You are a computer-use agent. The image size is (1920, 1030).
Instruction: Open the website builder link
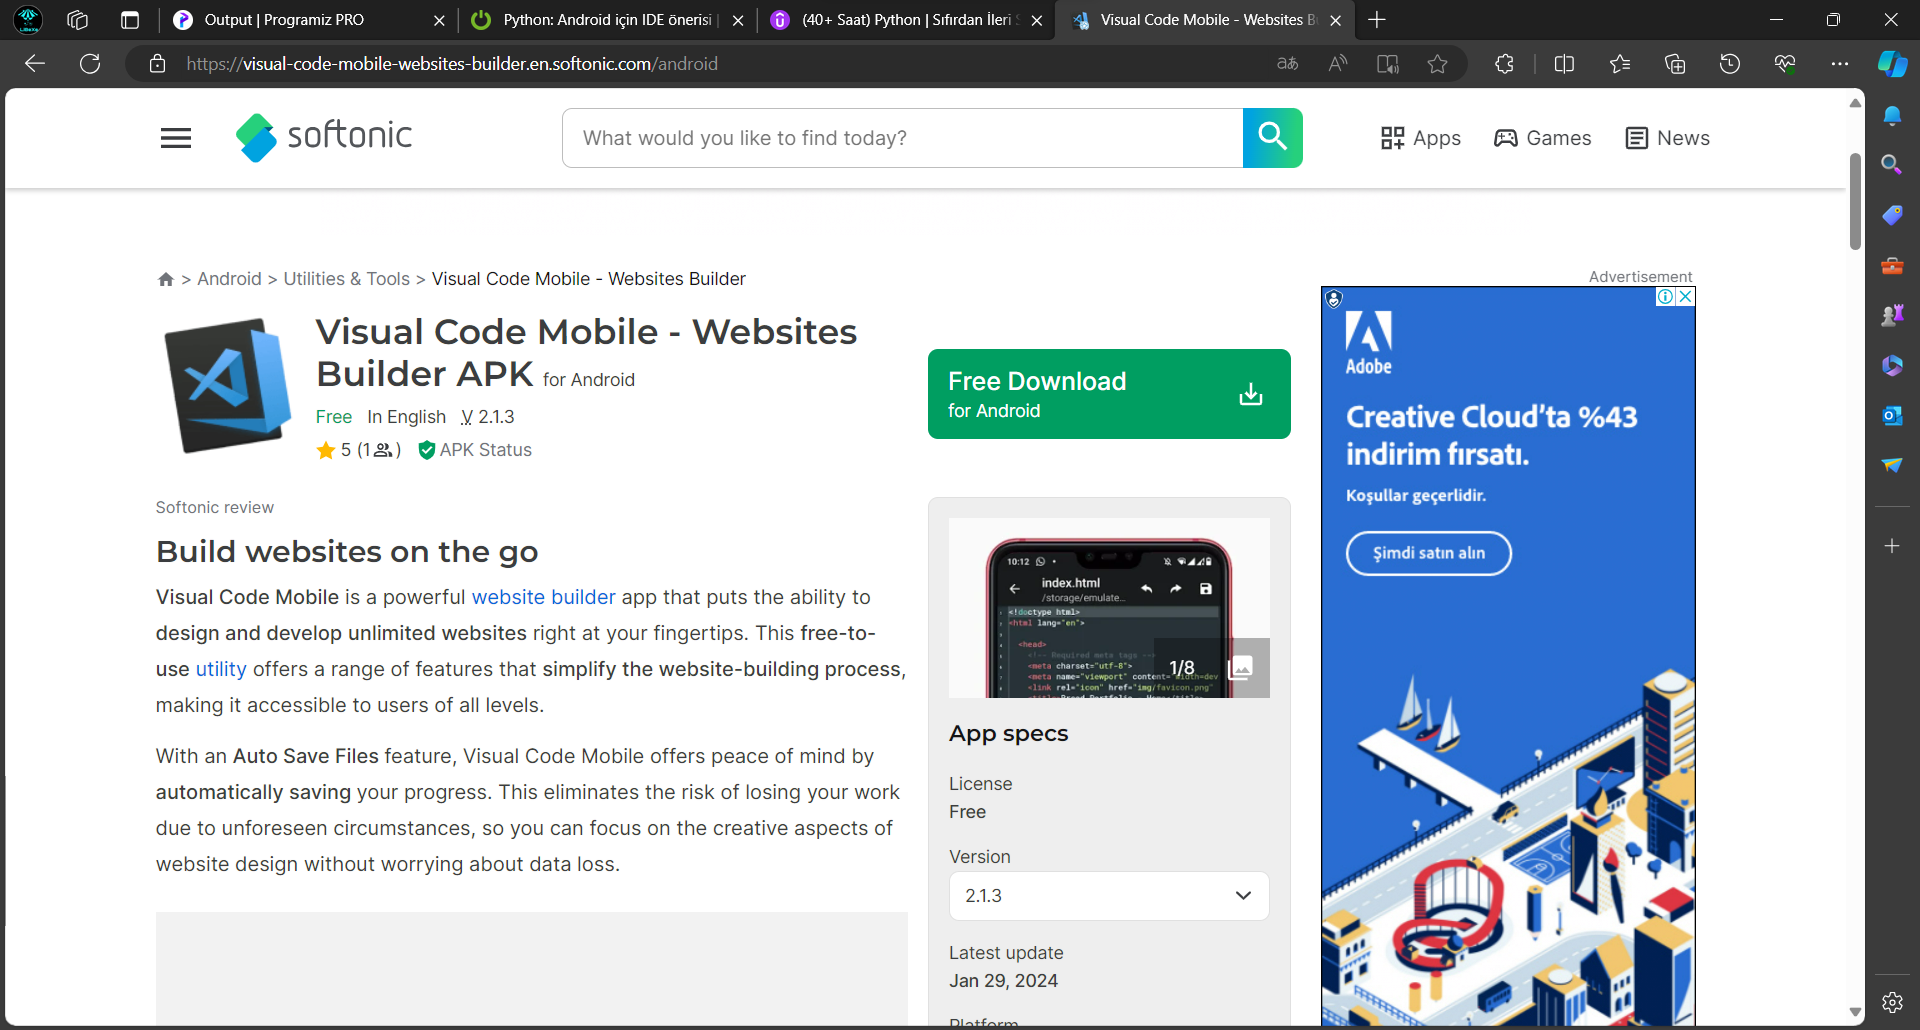(x=543, y=597)
